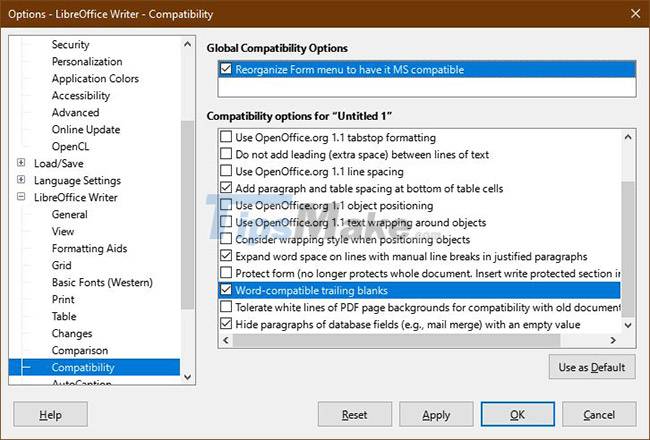This screenshot has width=650, height=440.
Task: Toggle the Protect form checkbox
Action: (x=226, y=273)
